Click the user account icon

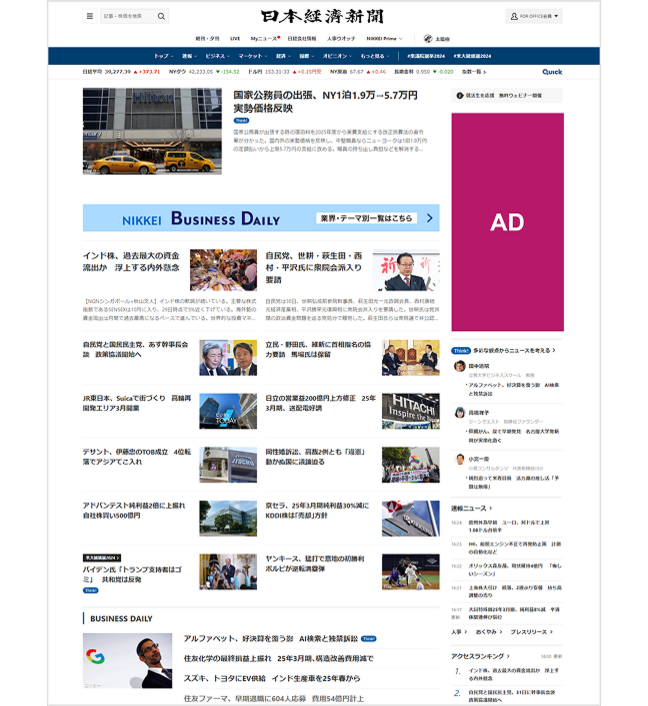(514, 16)
